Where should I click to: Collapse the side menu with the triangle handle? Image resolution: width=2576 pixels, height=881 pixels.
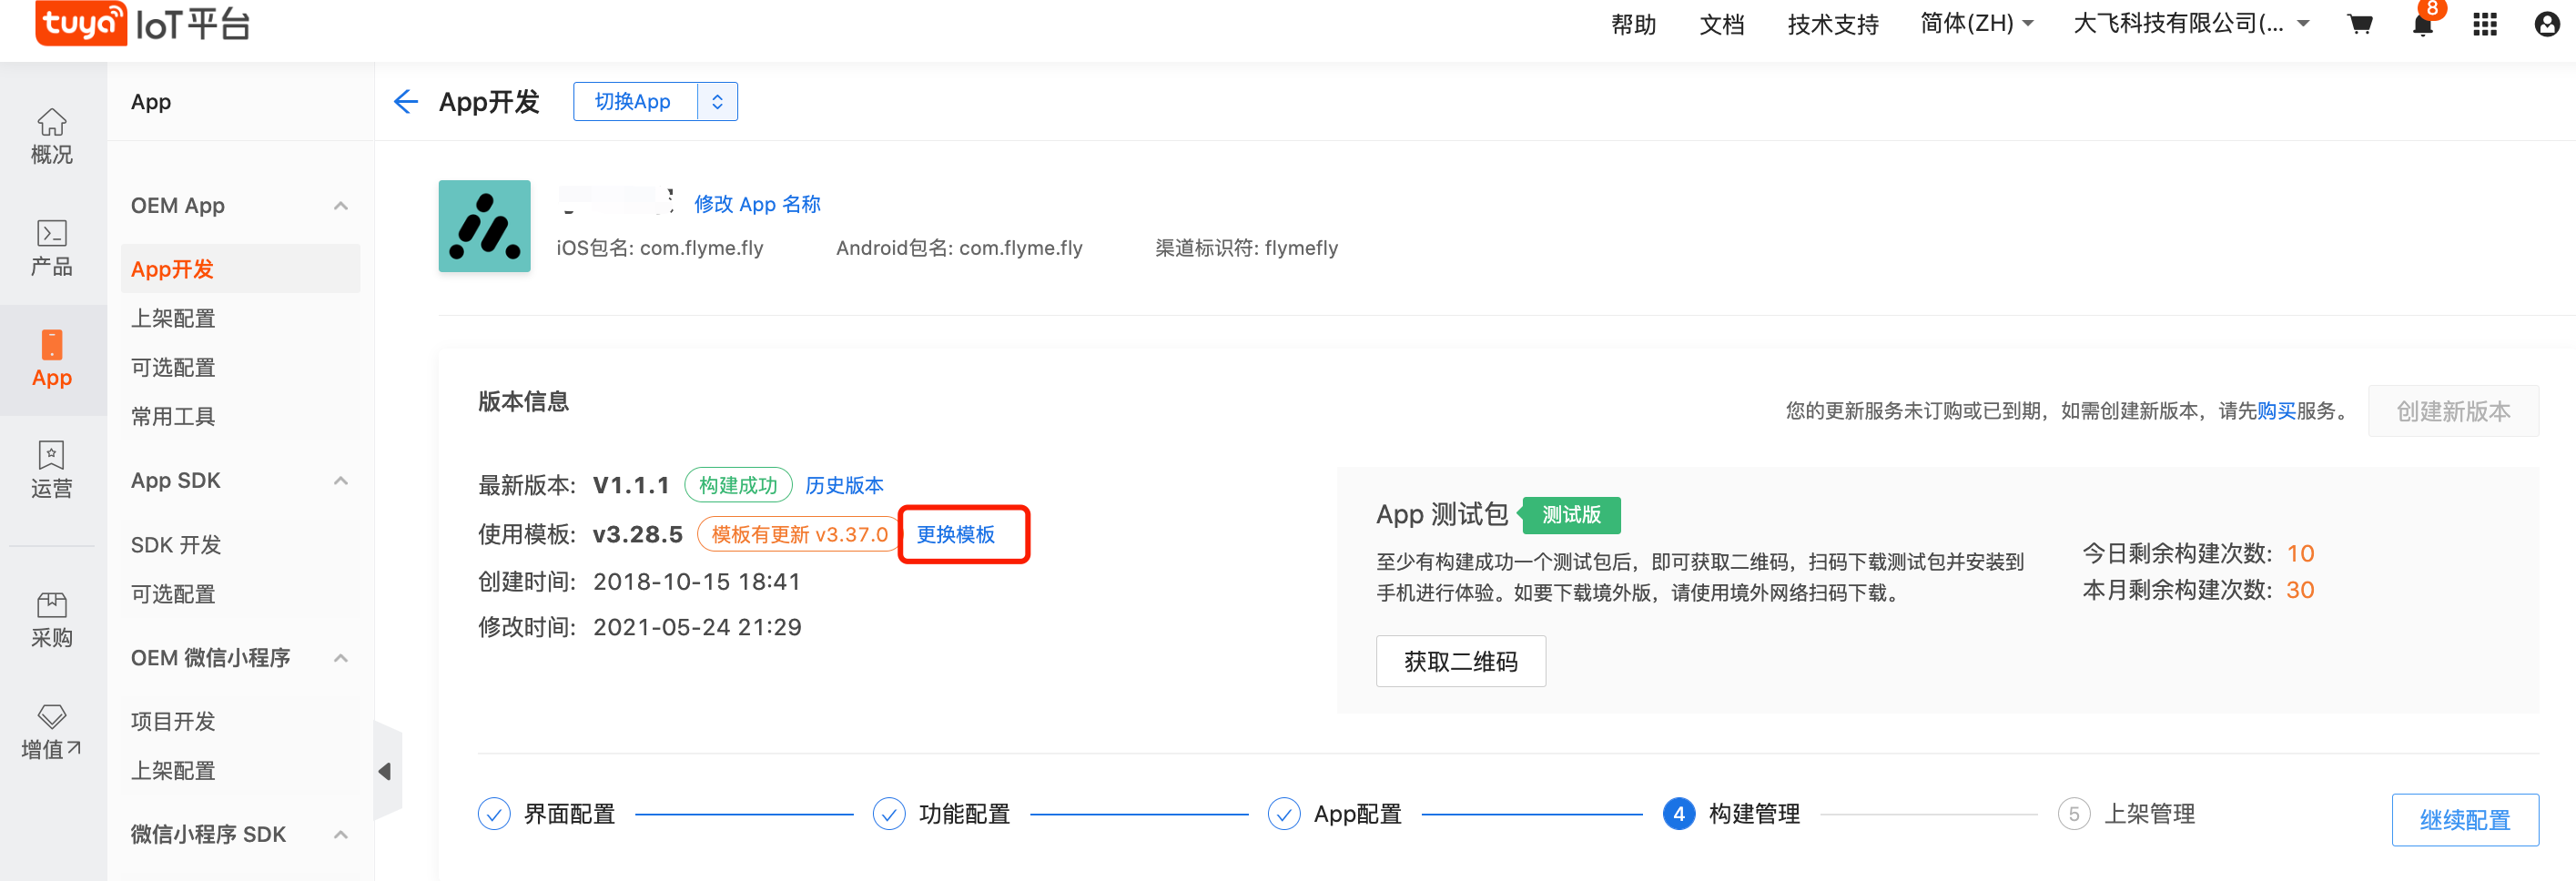(385, 771)
